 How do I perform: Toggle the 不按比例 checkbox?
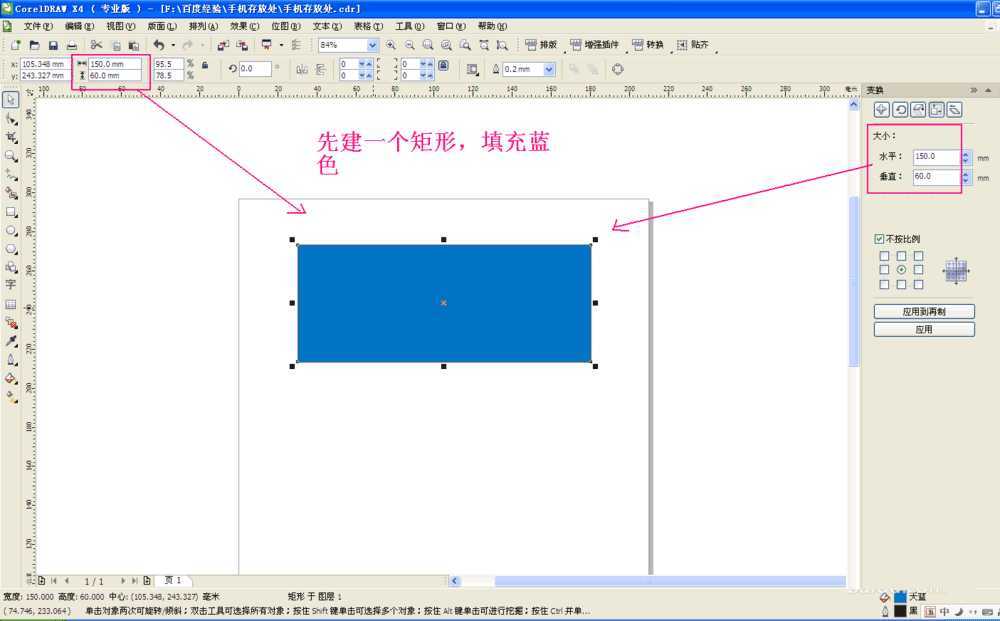pos(879,238)
